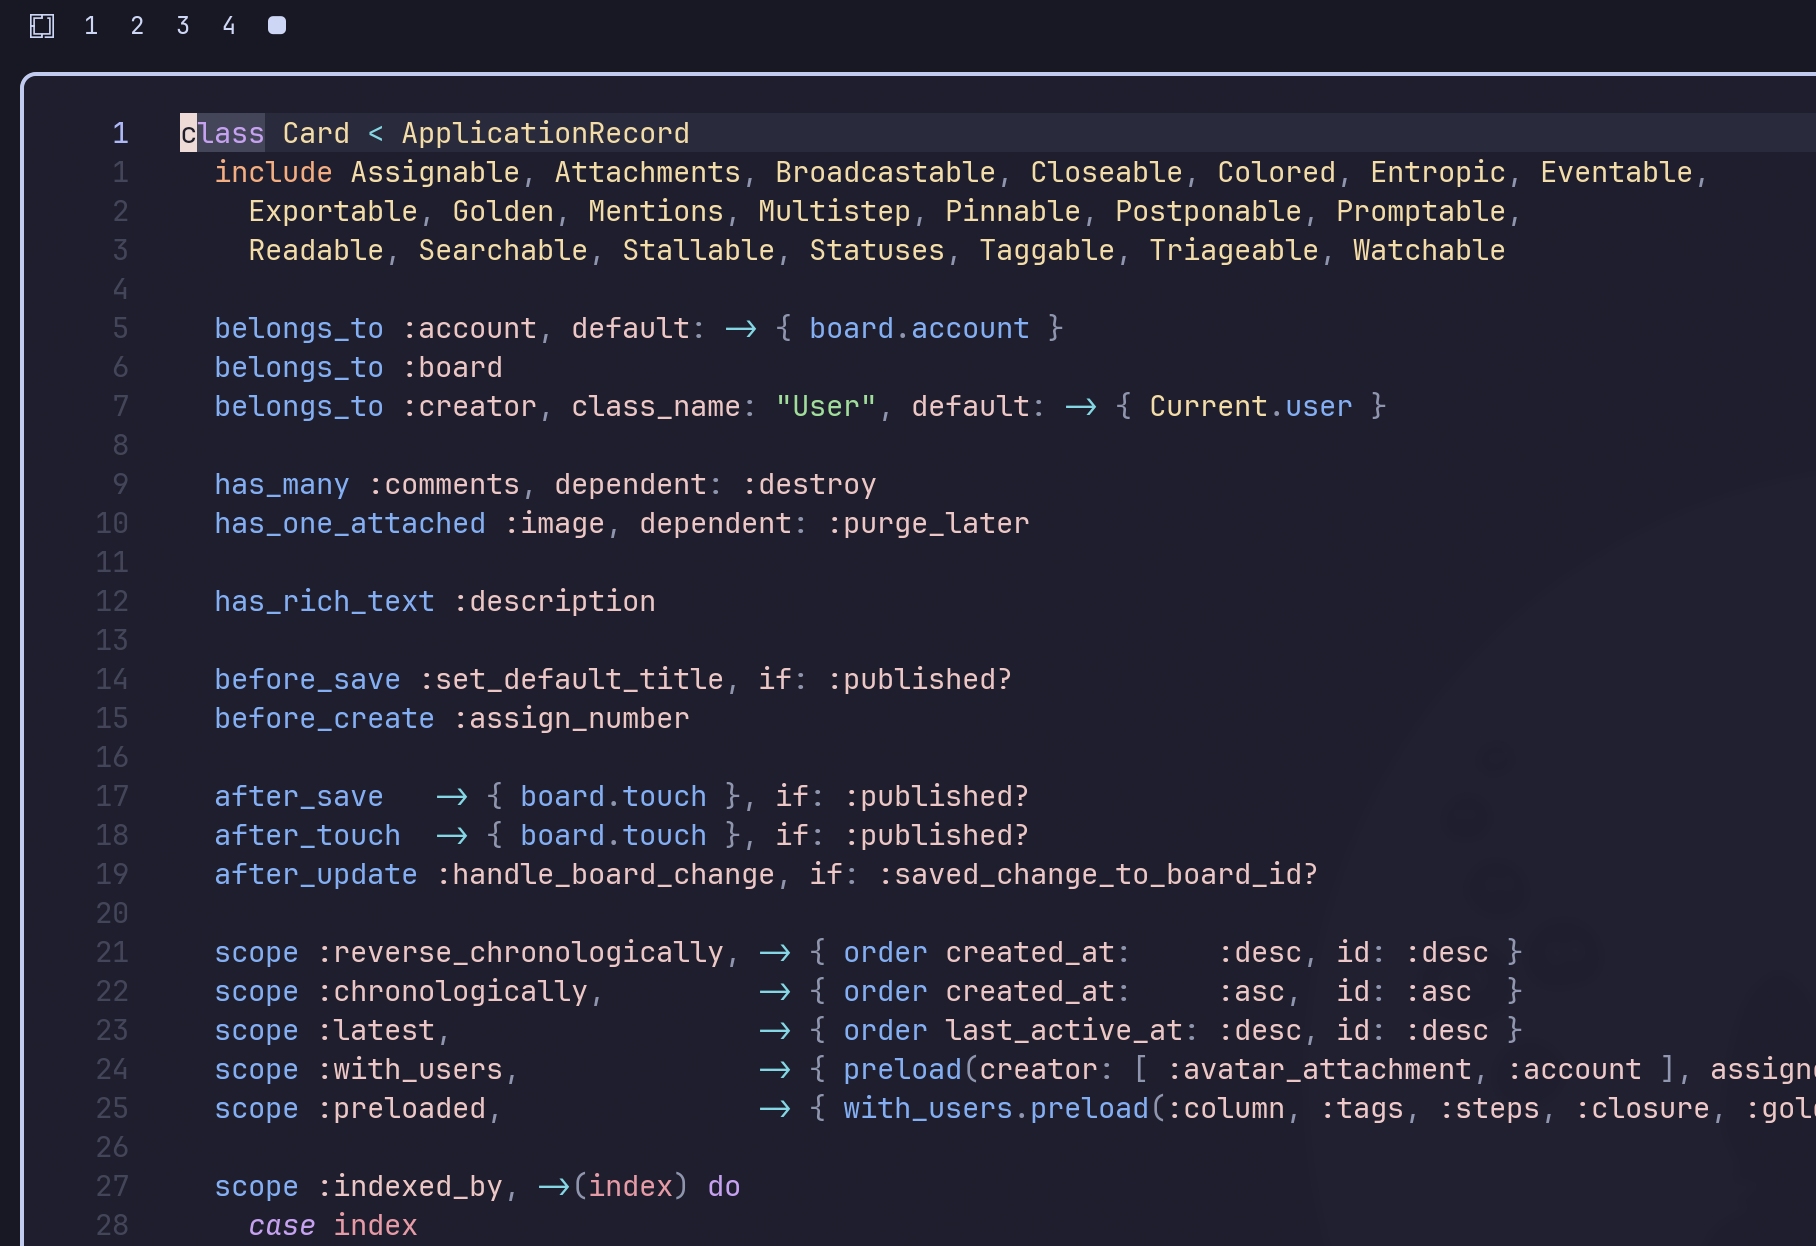Click 'ApplicationRecord' in the class definition

545,133
